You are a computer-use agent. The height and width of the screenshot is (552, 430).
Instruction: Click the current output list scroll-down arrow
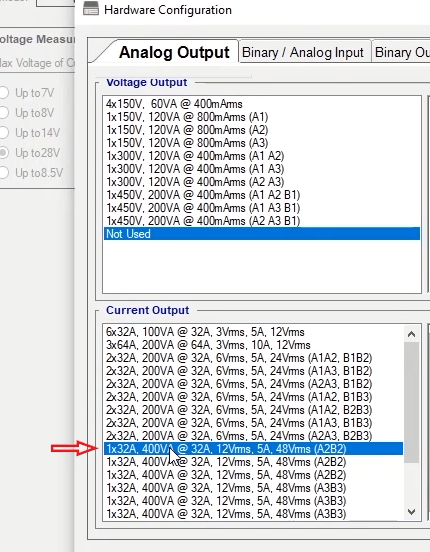click(411, 512)
